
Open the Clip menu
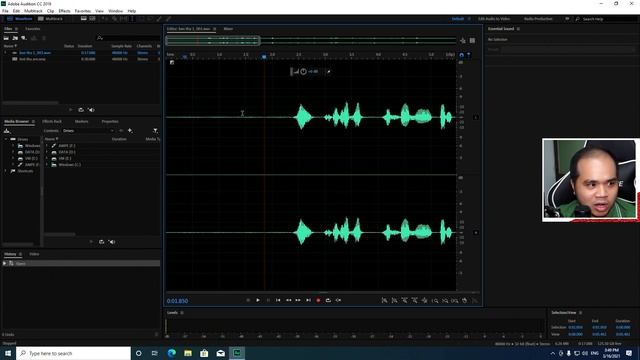click(x=51, y=11)
